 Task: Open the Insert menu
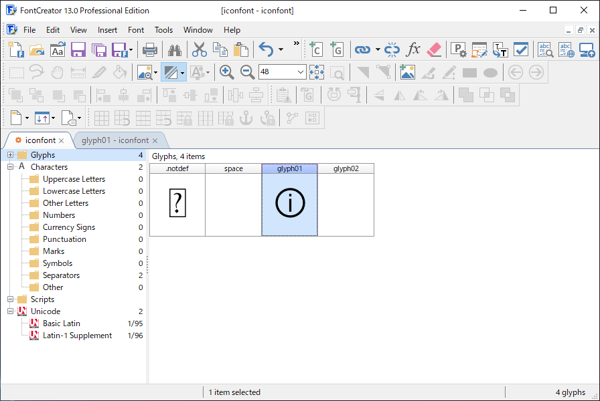click(107, 30)
